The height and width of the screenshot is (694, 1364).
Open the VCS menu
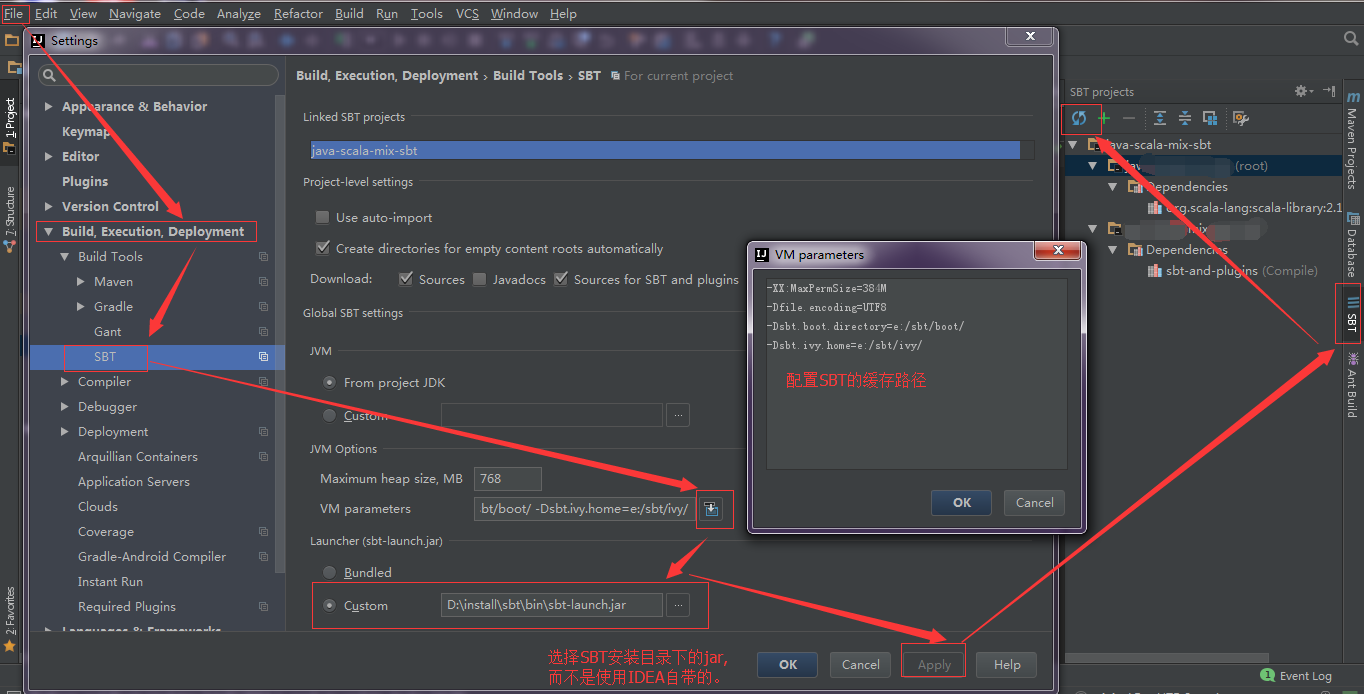[x=467, y=14]
